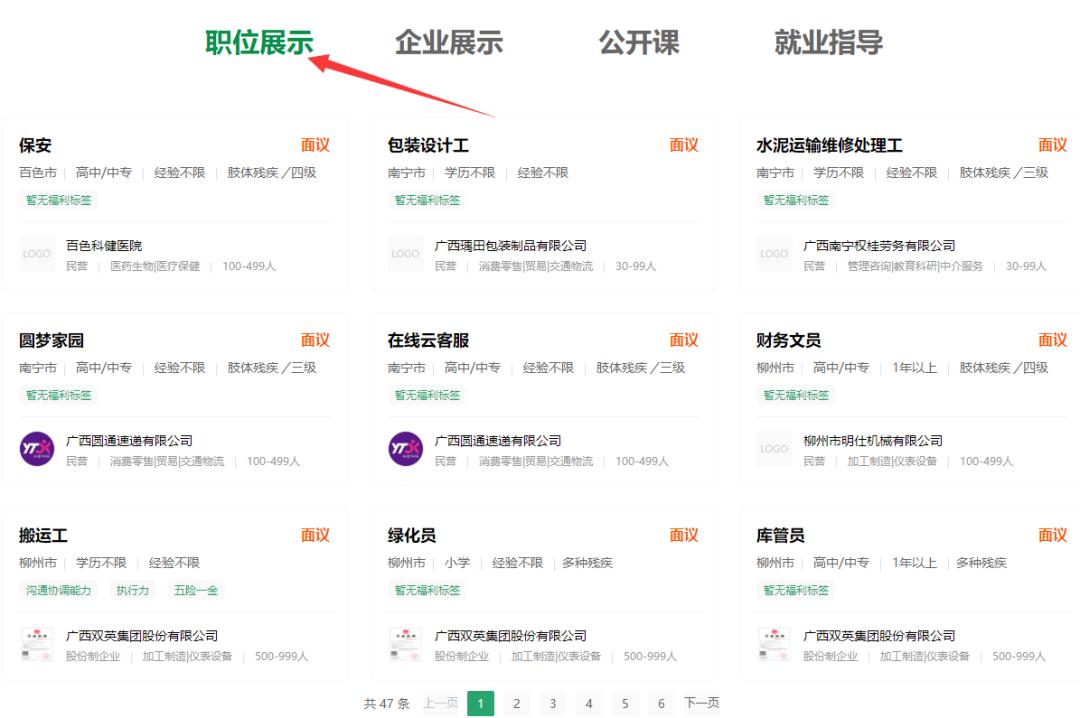The width and height of the screenshot is (1080, 718).
Task: Click 面议 on the 包装设计工 card
Action: click(x=685, y=144)
